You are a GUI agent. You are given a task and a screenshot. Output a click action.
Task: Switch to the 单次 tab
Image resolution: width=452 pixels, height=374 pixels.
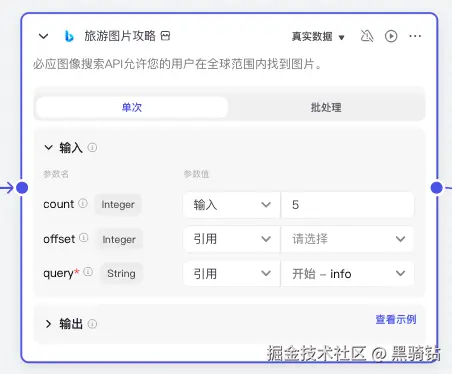(132, 107)
